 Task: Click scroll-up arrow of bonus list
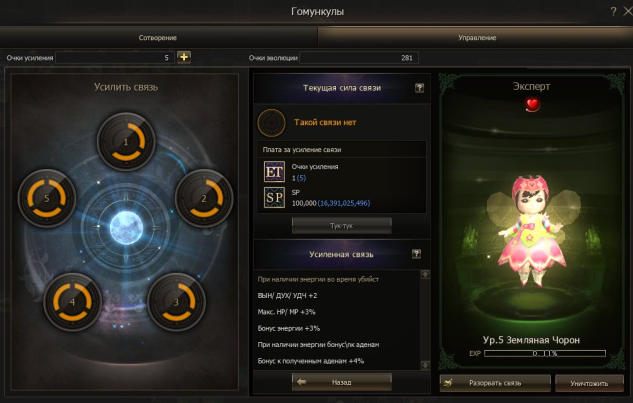pos(425,275)
